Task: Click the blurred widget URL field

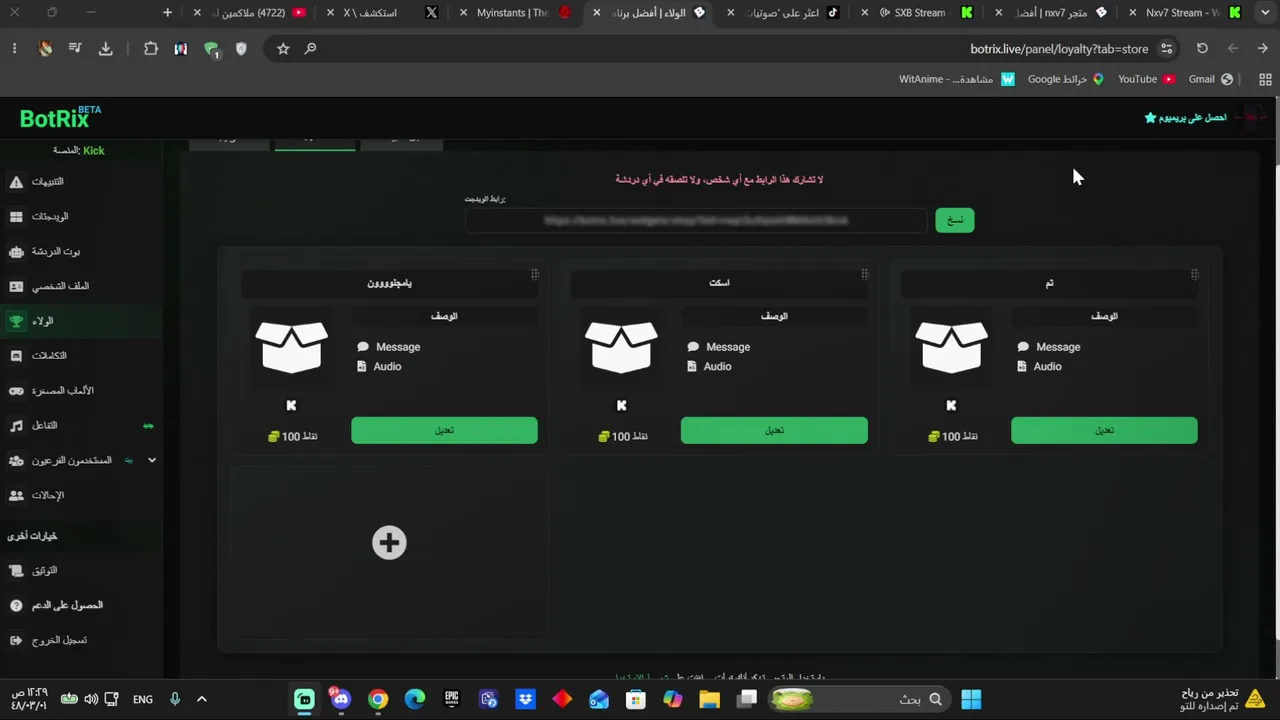Action: pos(696,220)
